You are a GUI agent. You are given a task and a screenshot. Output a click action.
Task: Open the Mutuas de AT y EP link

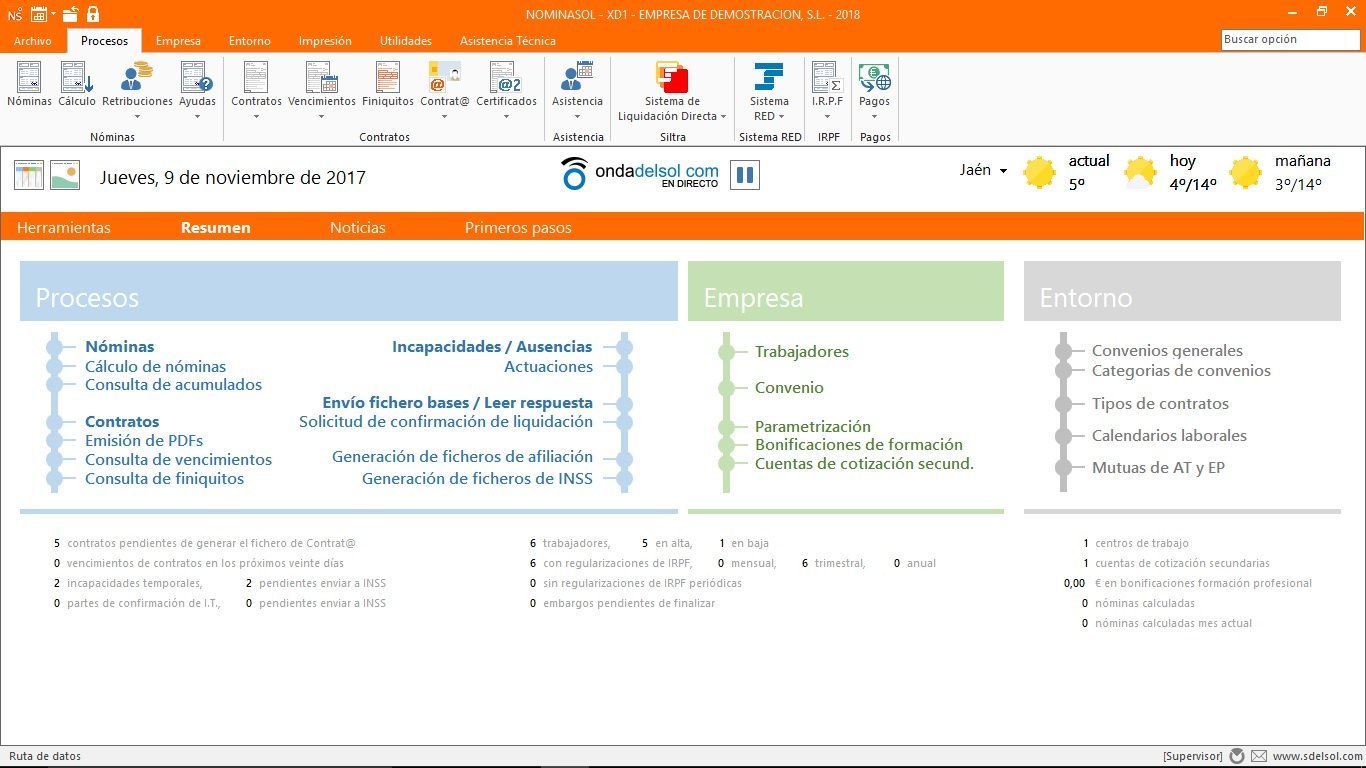[x=1158, y=467]
